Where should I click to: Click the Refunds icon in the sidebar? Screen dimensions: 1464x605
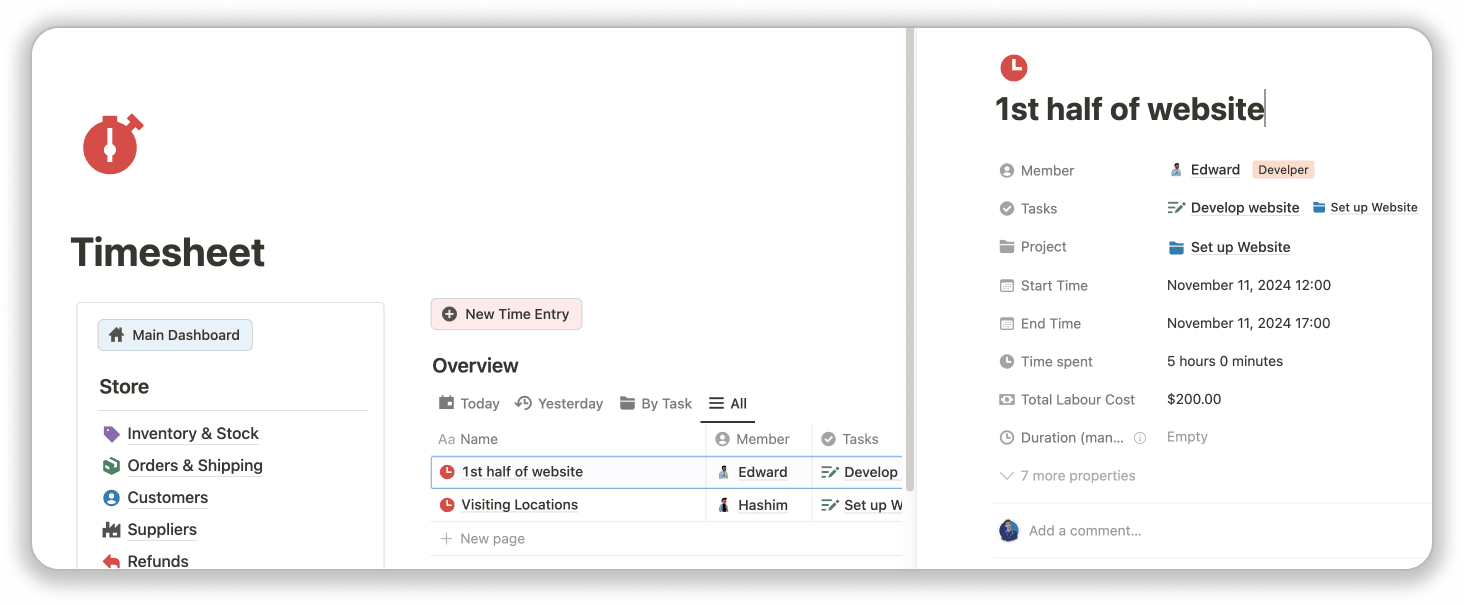tap(109, 561)
